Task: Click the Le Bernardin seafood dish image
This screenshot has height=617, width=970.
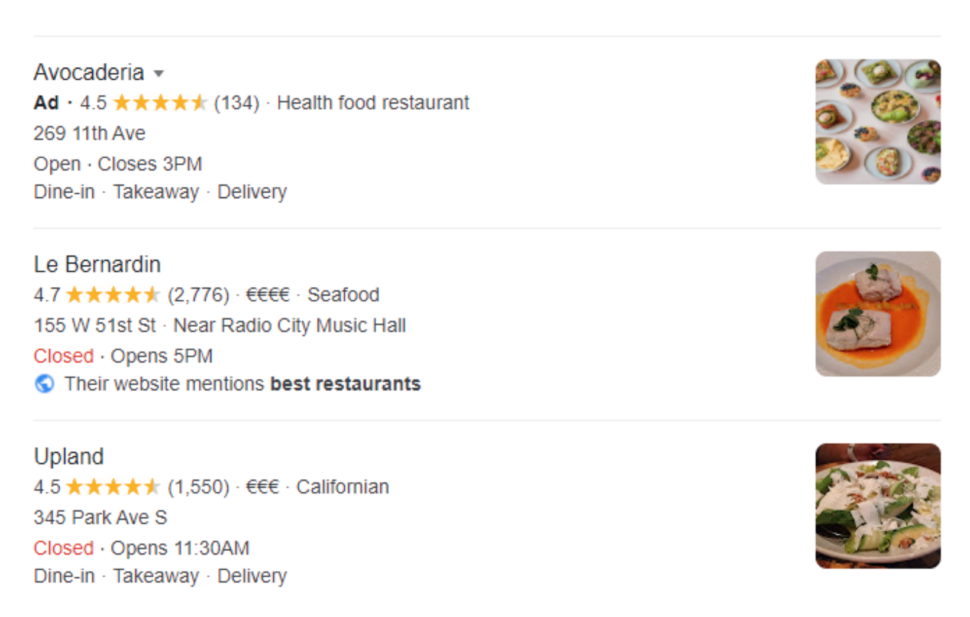Action: [878, 312]
